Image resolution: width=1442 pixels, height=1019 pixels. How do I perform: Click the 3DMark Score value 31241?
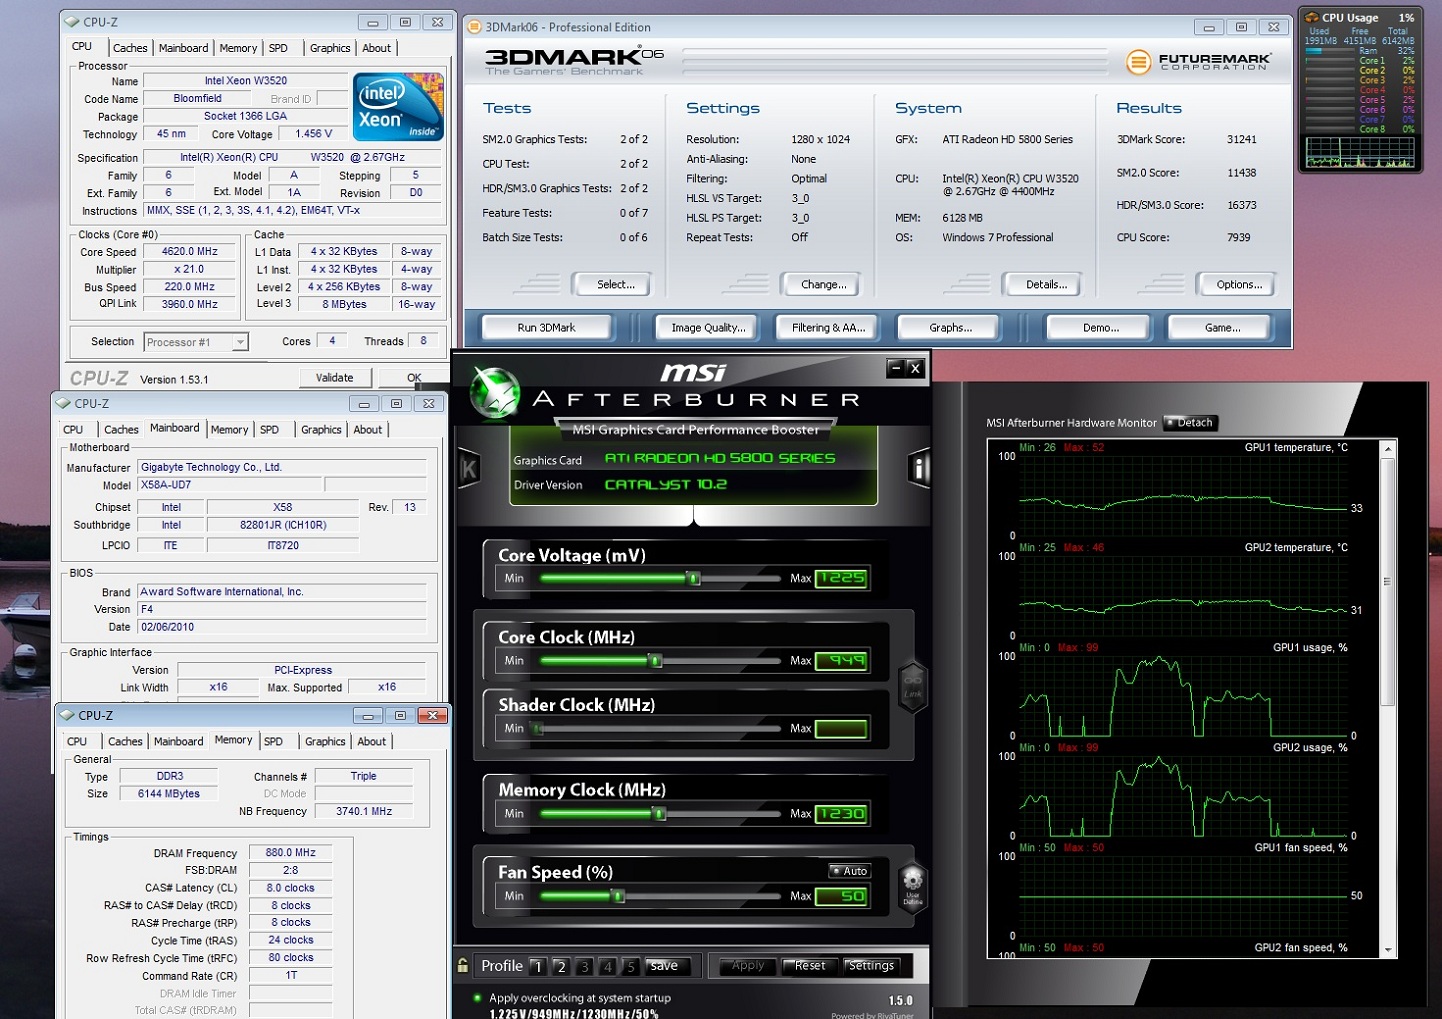1242,140
